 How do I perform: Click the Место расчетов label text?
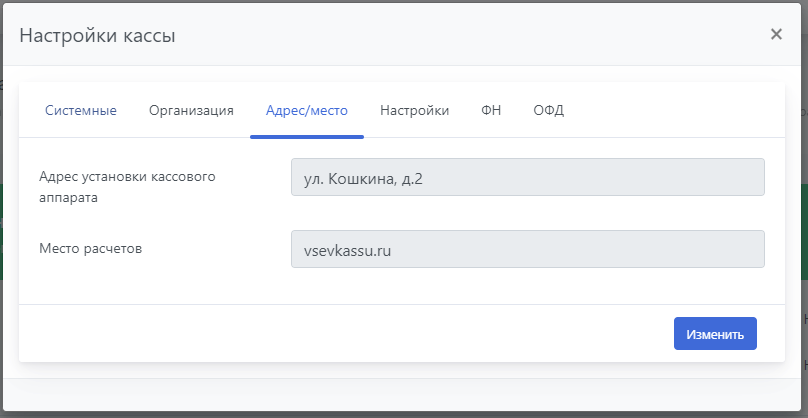(90, 248)
